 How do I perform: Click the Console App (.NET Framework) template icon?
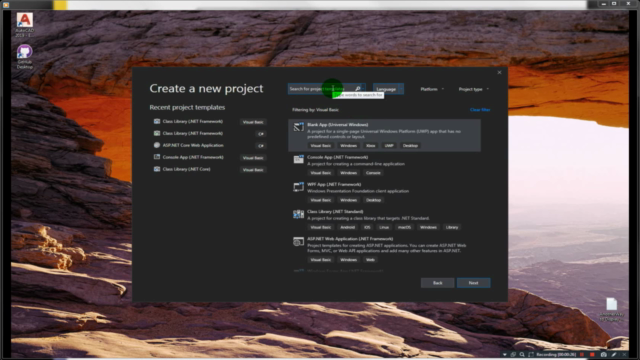pyautogui.click(x=298, y=159)
